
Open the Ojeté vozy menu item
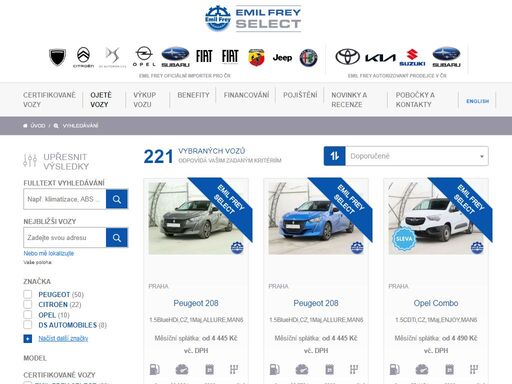coord(101,100)
